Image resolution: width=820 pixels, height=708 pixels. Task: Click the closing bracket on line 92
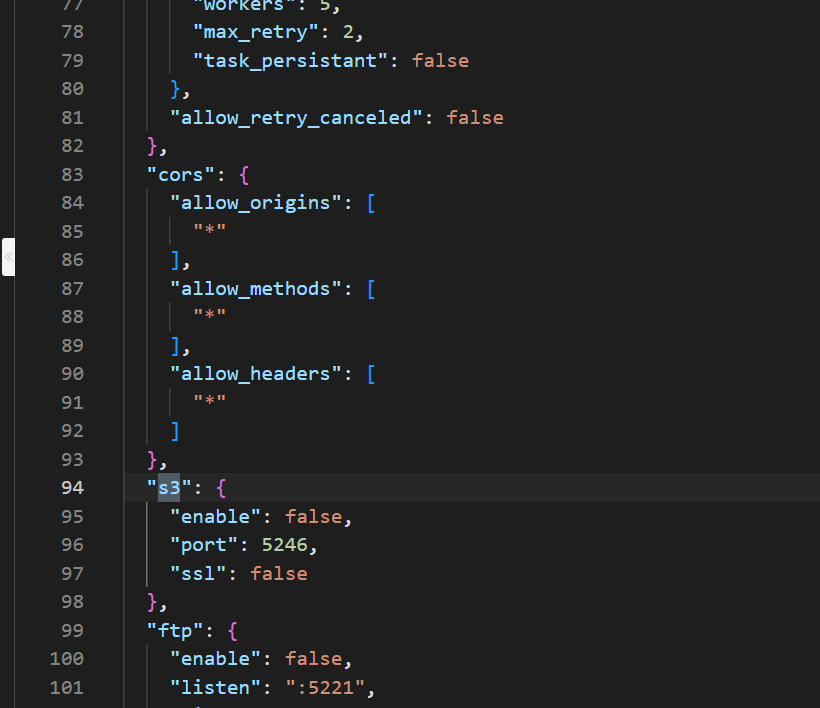(x=175, y=431)
